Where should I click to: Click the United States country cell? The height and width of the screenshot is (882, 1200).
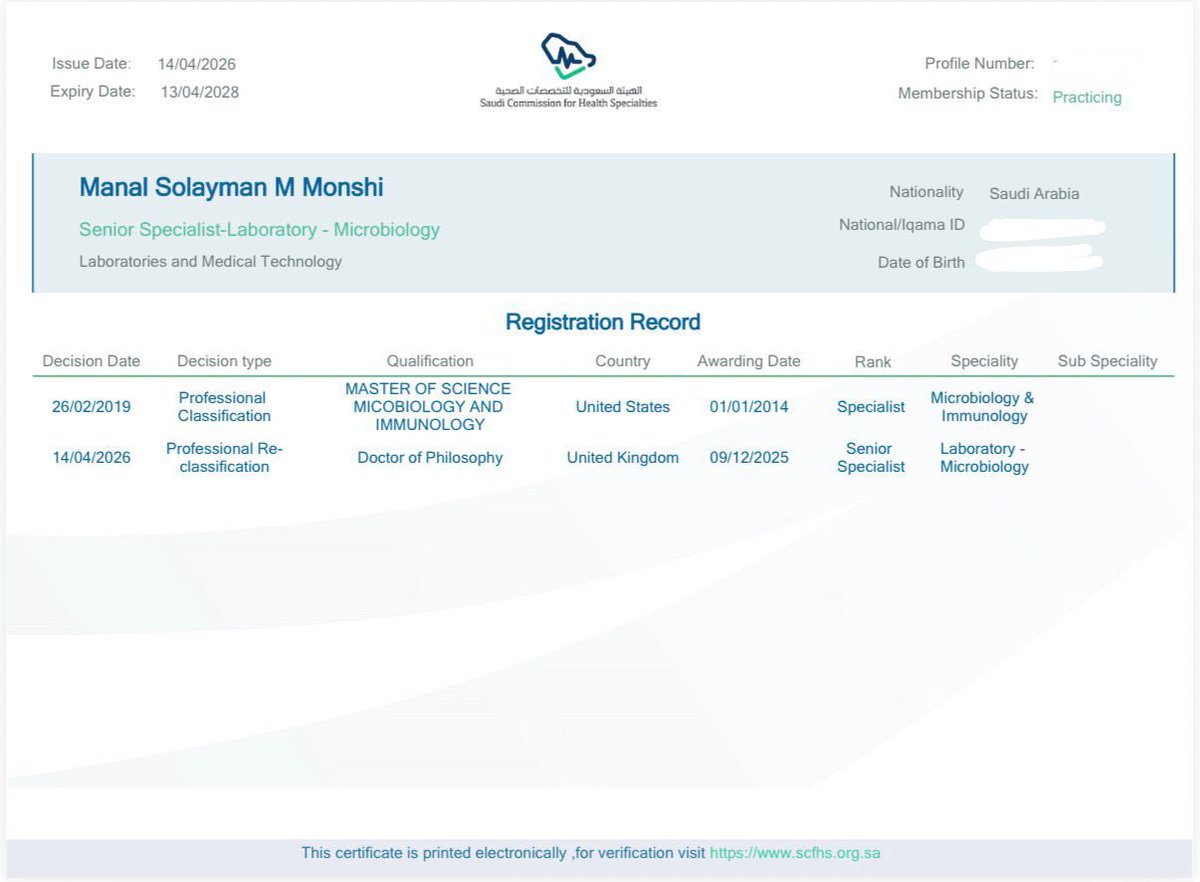click(622, 407)
